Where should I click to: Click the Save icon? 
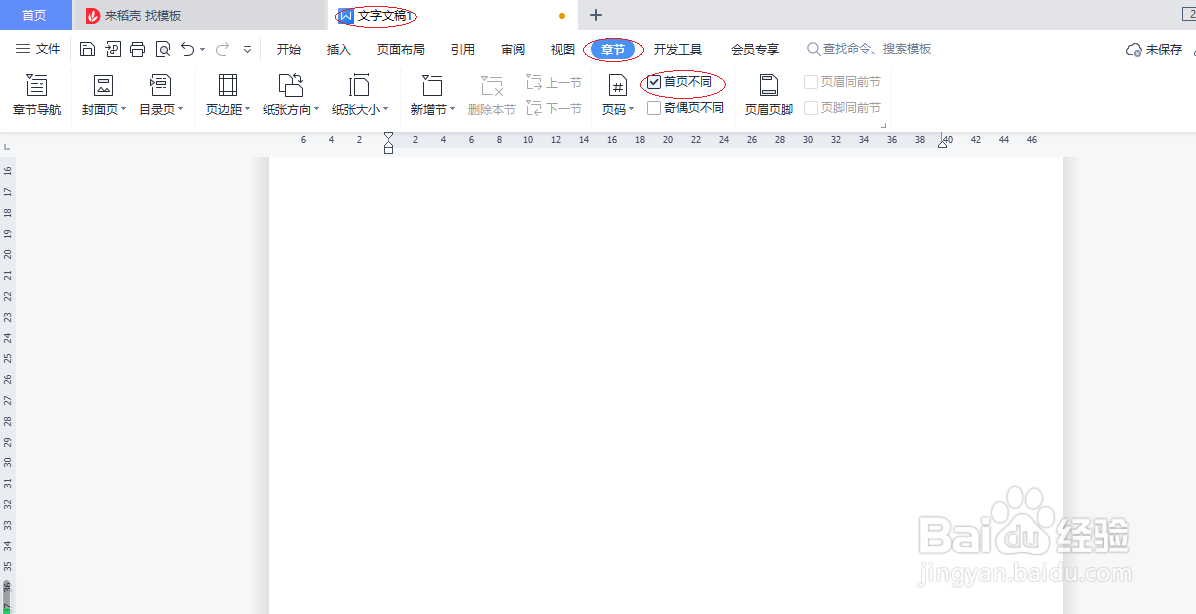[88, 48]
